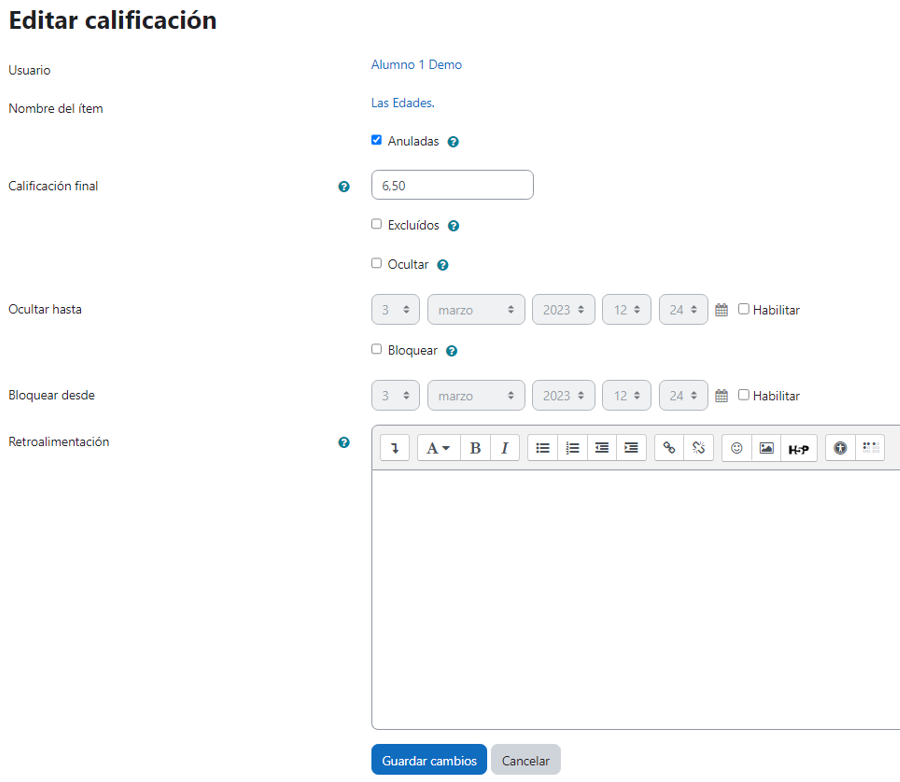Check the Excluídos checkbox
The image size is (900, 782).
click(377, 224)
